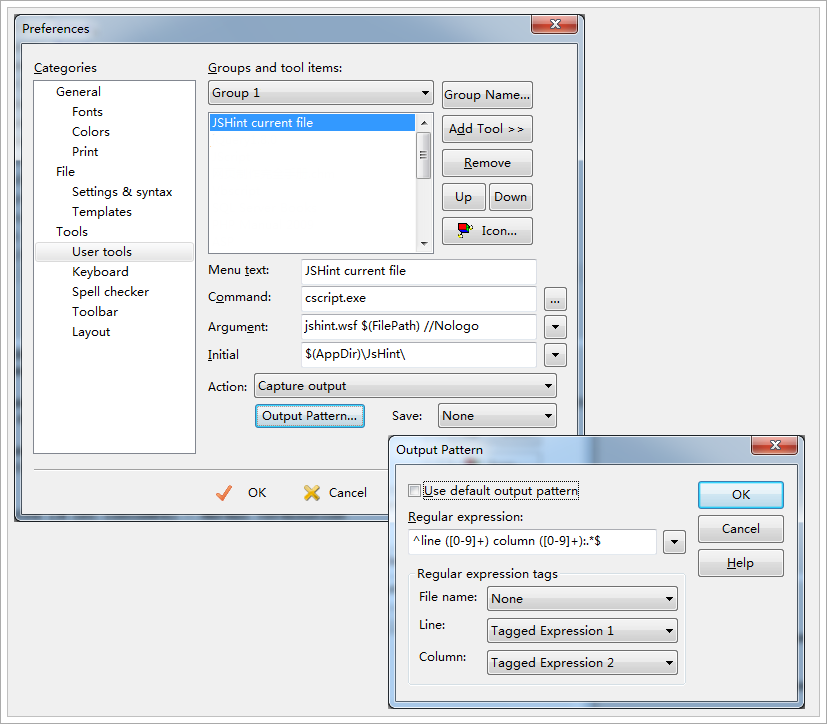
Task: Select the Toolbar category
Action: click(95, 312)
